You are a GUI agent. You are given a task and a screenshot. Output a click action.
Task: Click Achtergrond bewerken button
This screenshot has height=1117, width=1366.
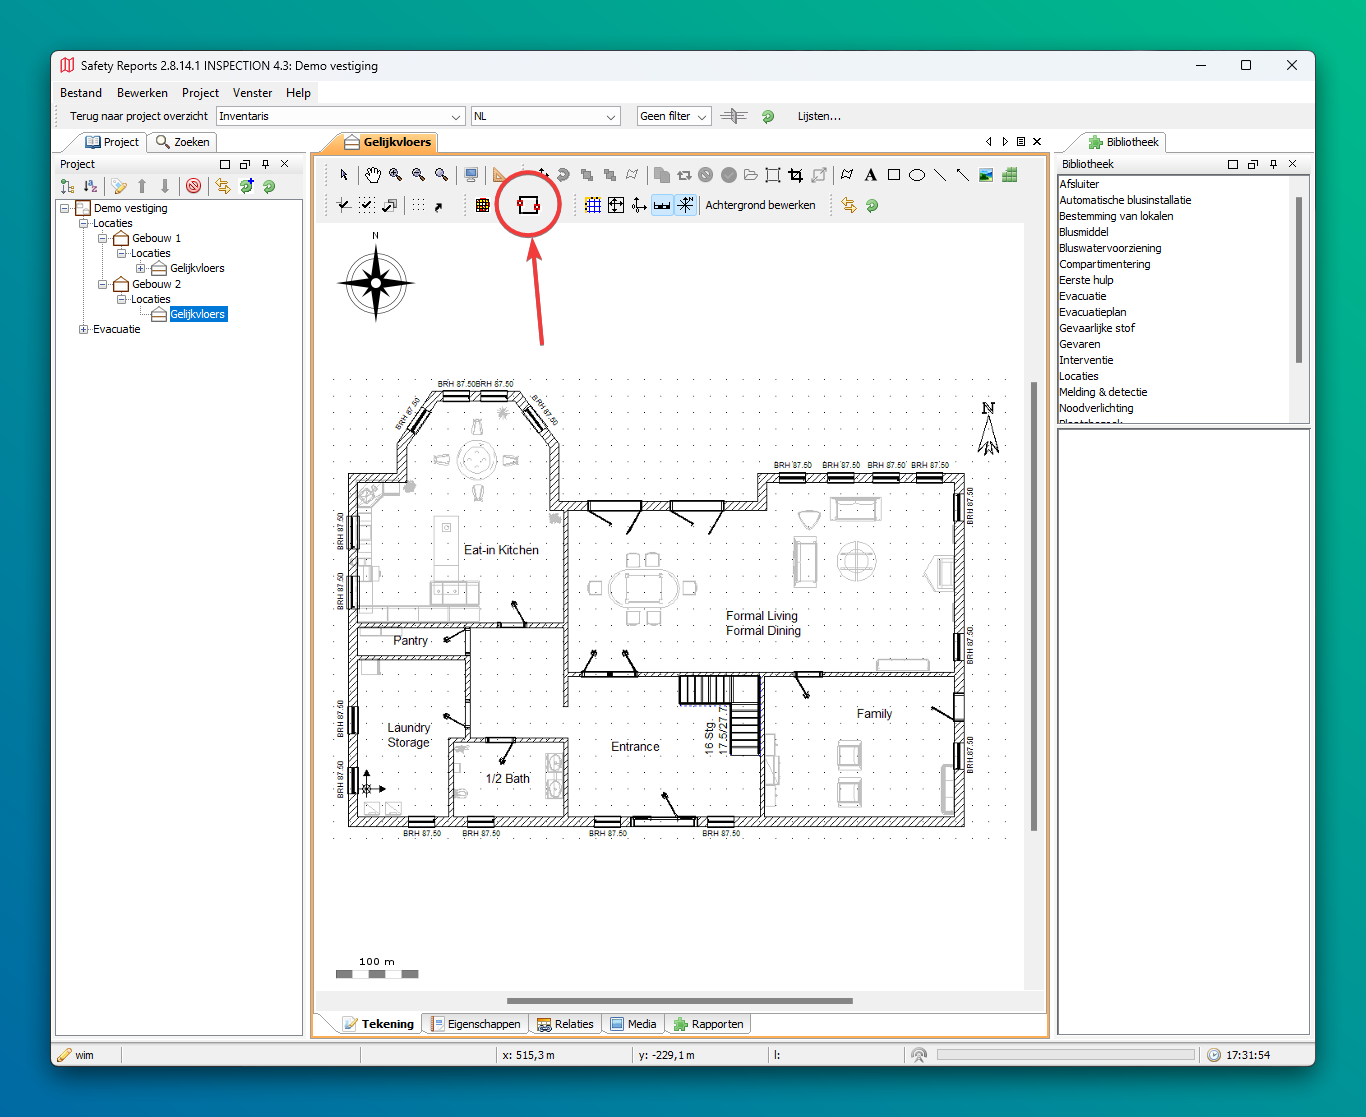pyautogui.click(x=760, y=205)
